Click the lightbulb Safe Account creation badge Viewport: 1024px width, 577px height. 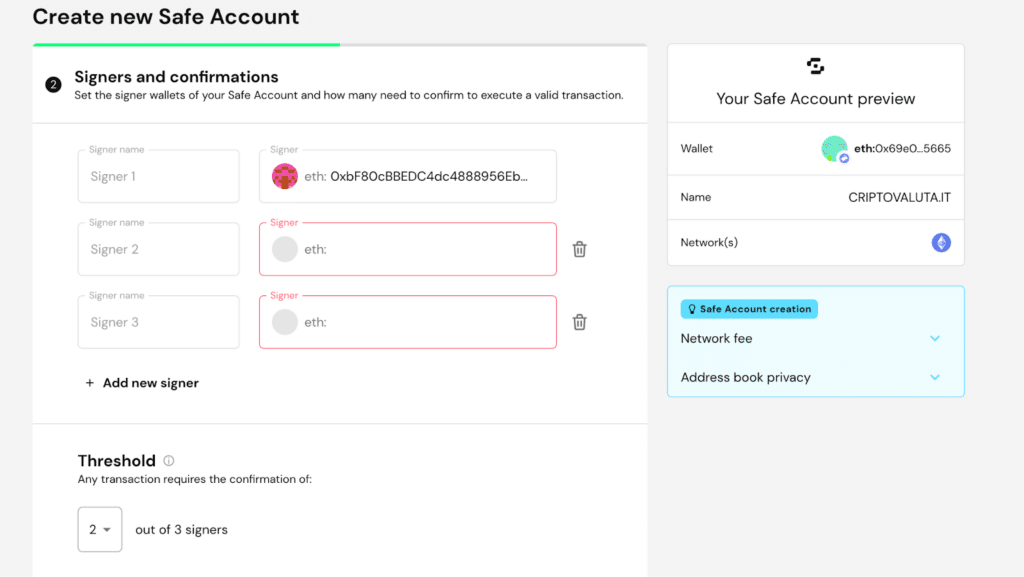(x=749, y=309)
